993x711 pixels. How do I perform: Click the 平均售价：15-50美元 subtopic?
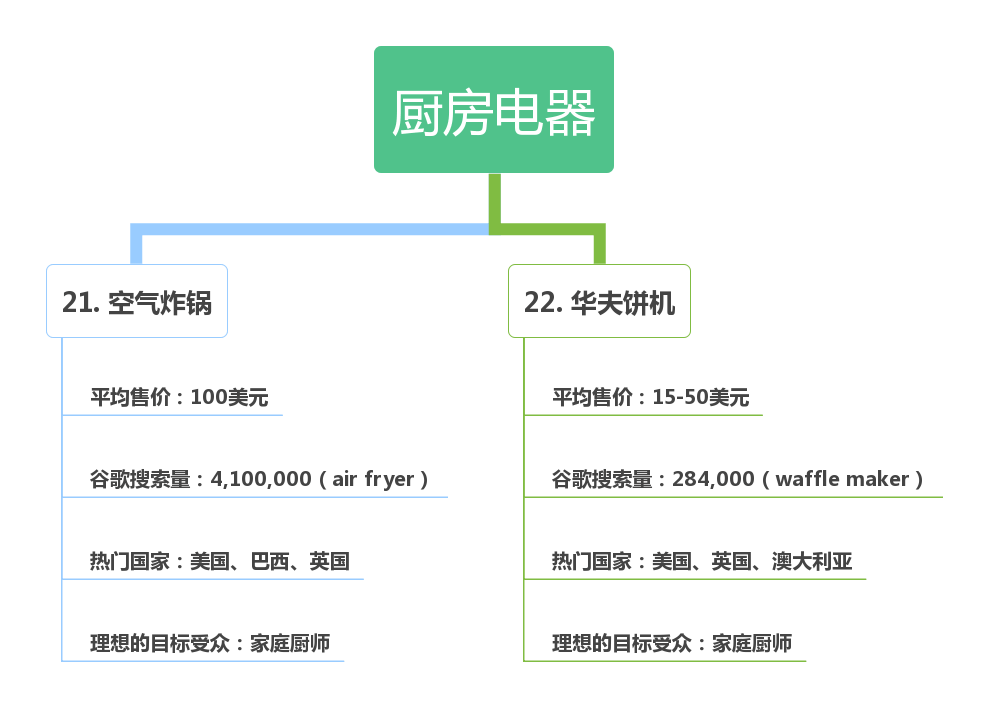pyautogui.click(x=650, y=397)
